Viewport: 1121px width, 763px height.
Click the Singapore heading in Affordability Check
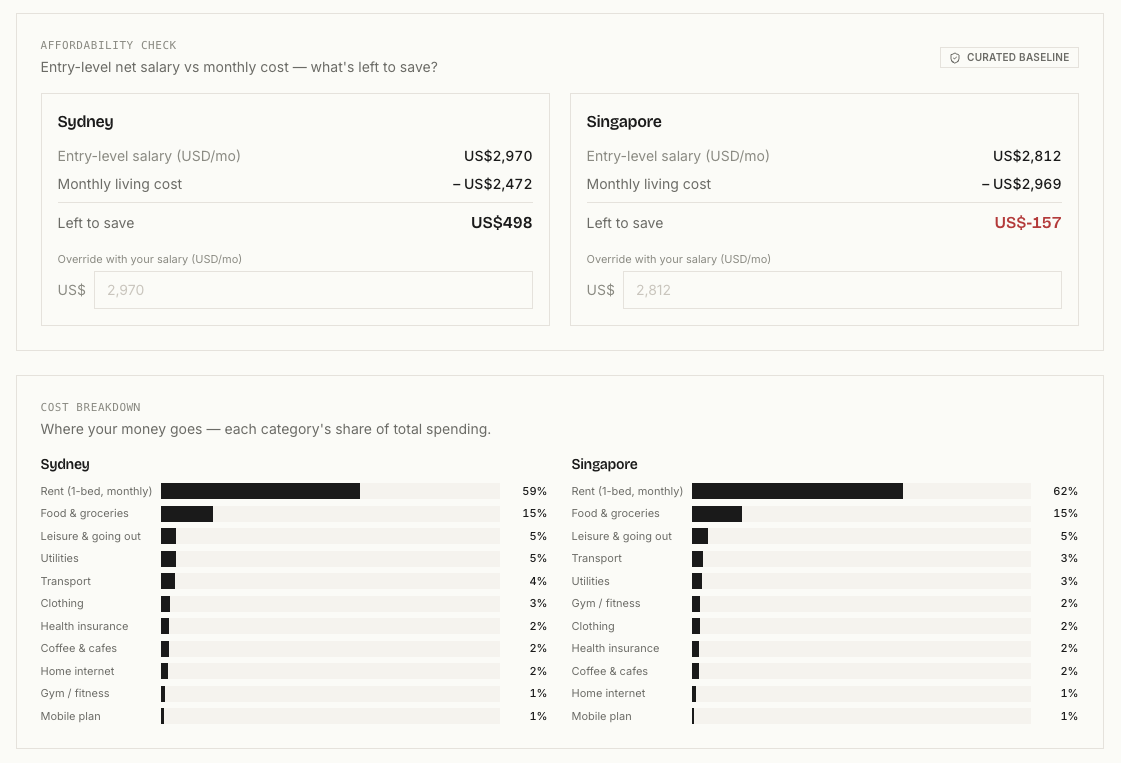pos(623,122)
